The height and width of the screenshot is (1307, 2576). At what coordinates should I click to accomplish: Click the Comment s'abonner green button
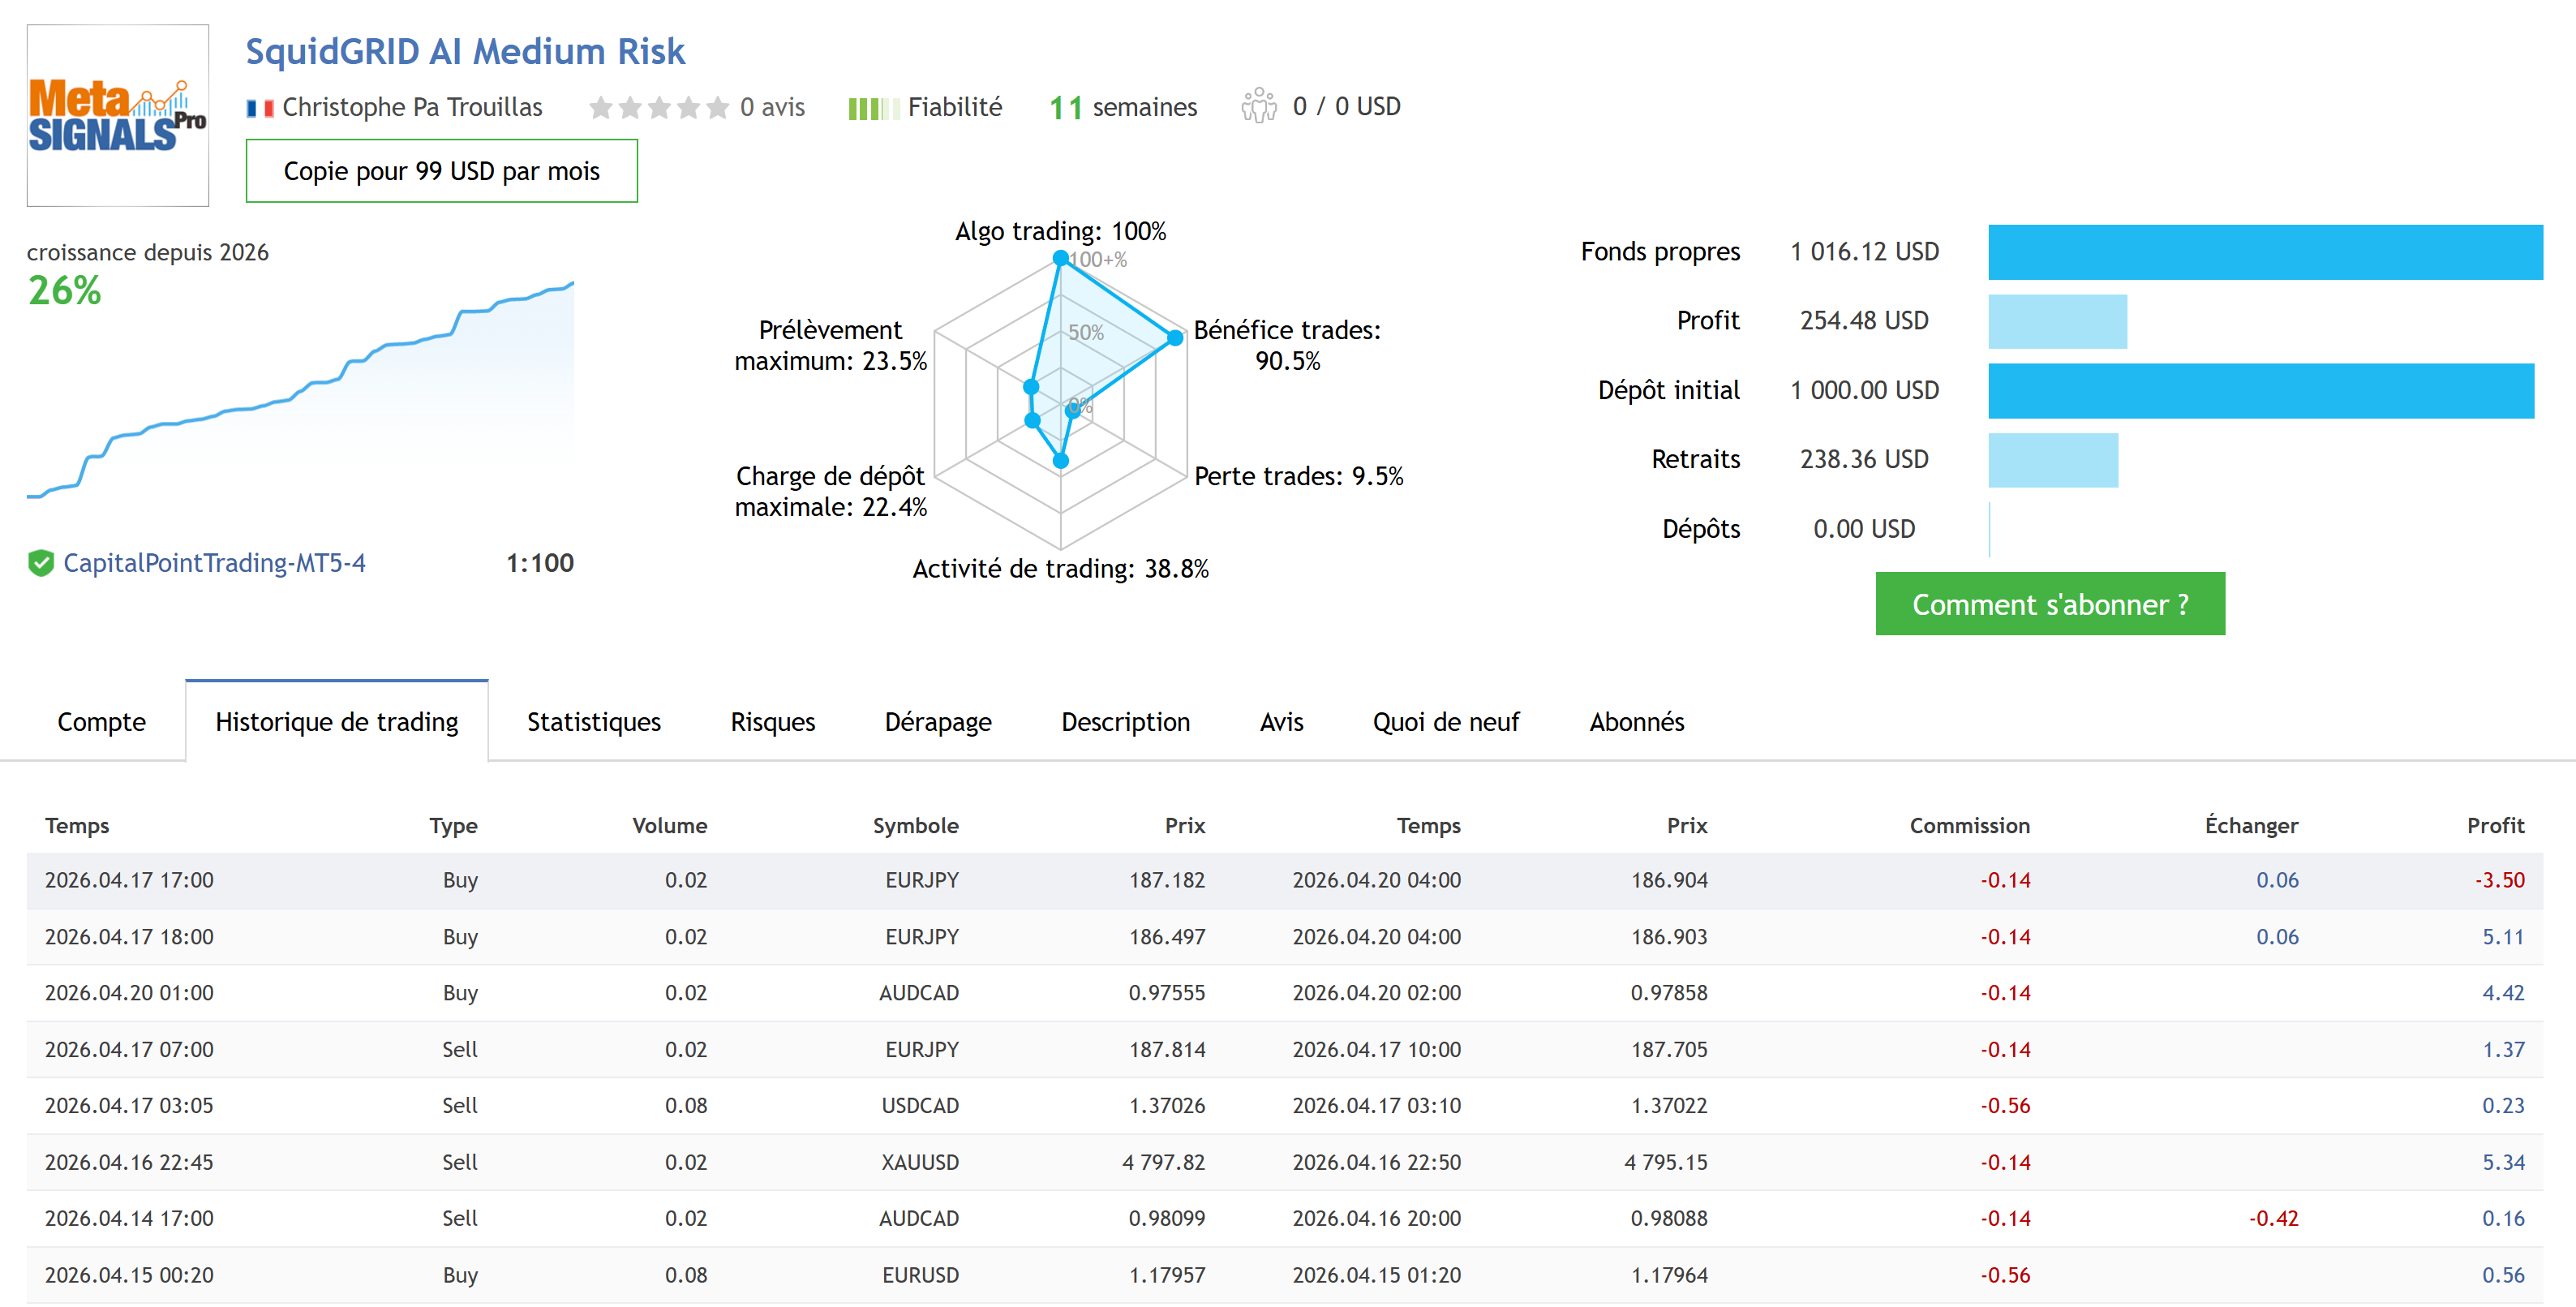2049,604
